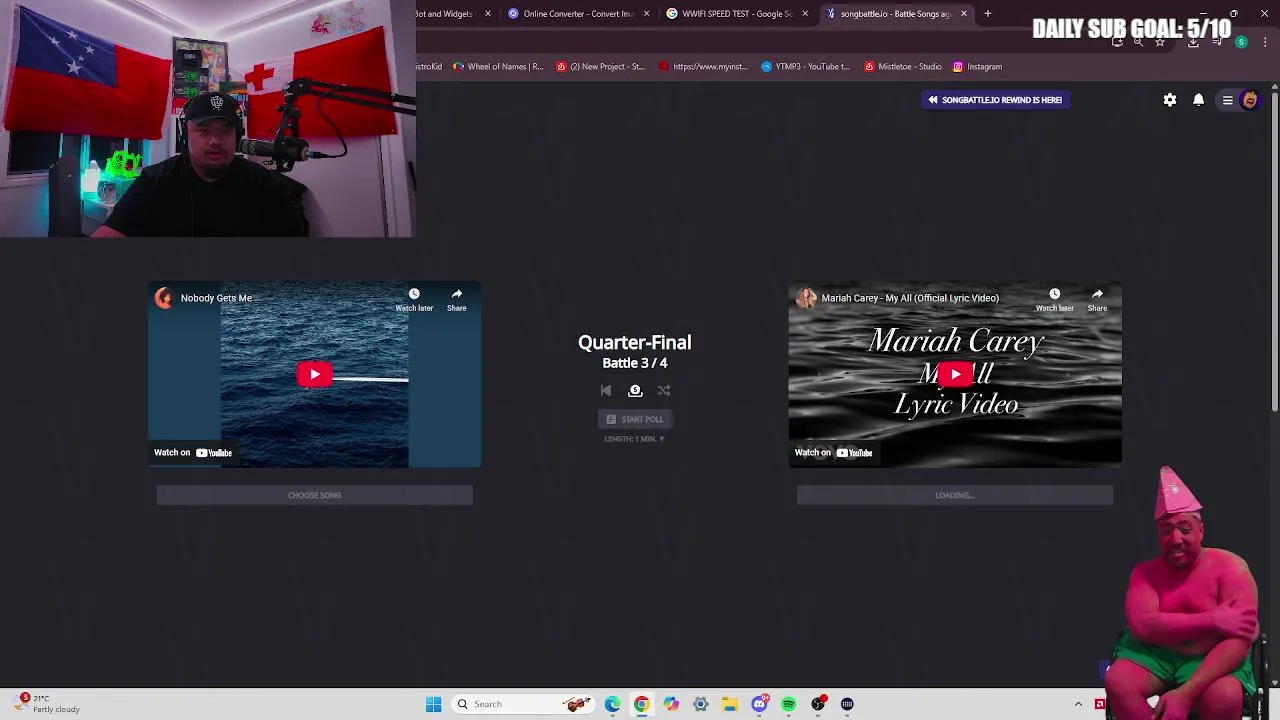Image resolution: width=1280 pixels, height=720 pixels.
Task: Click the Choose Song button under left video
Action: point(315,495)
